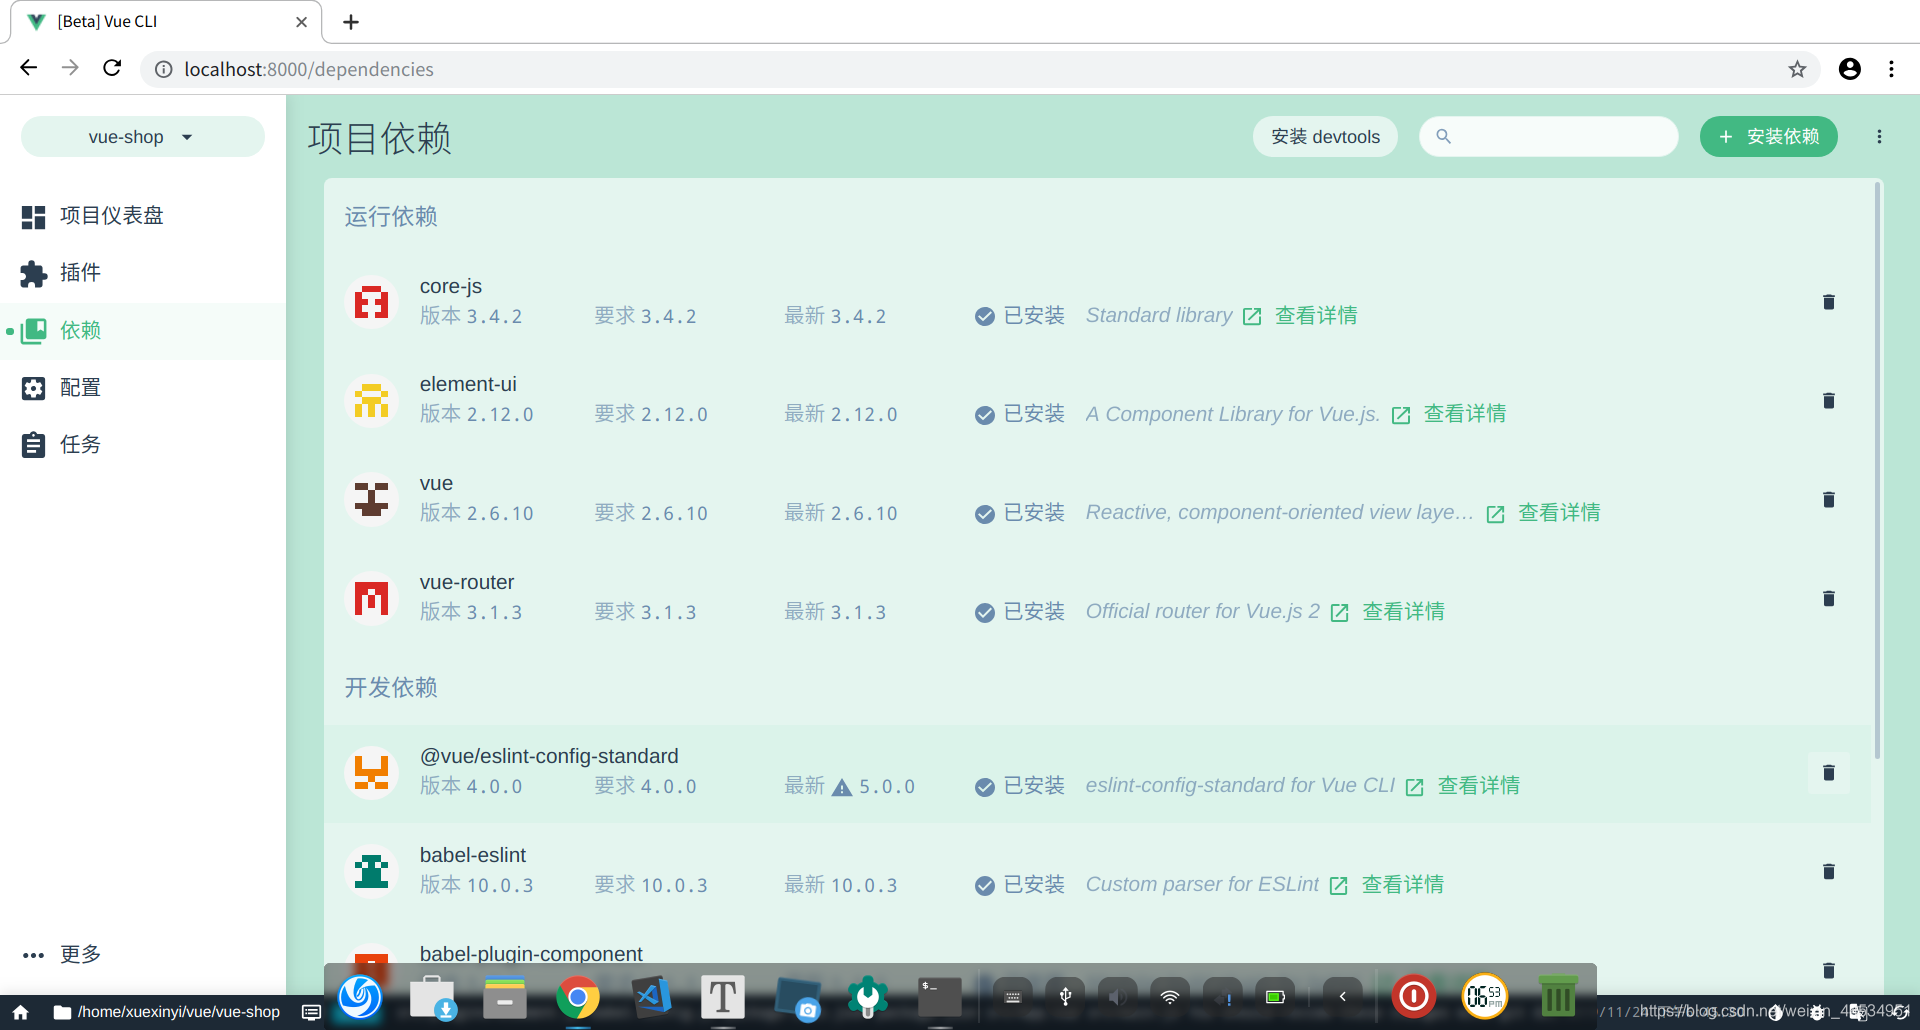Click the 5.0.0 update warning triangle icon

[842, 787]
